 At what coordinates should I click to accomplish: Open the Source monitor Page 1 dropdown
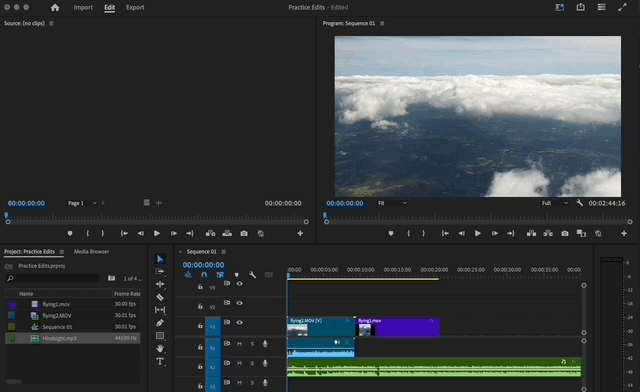tap(82, 203)
